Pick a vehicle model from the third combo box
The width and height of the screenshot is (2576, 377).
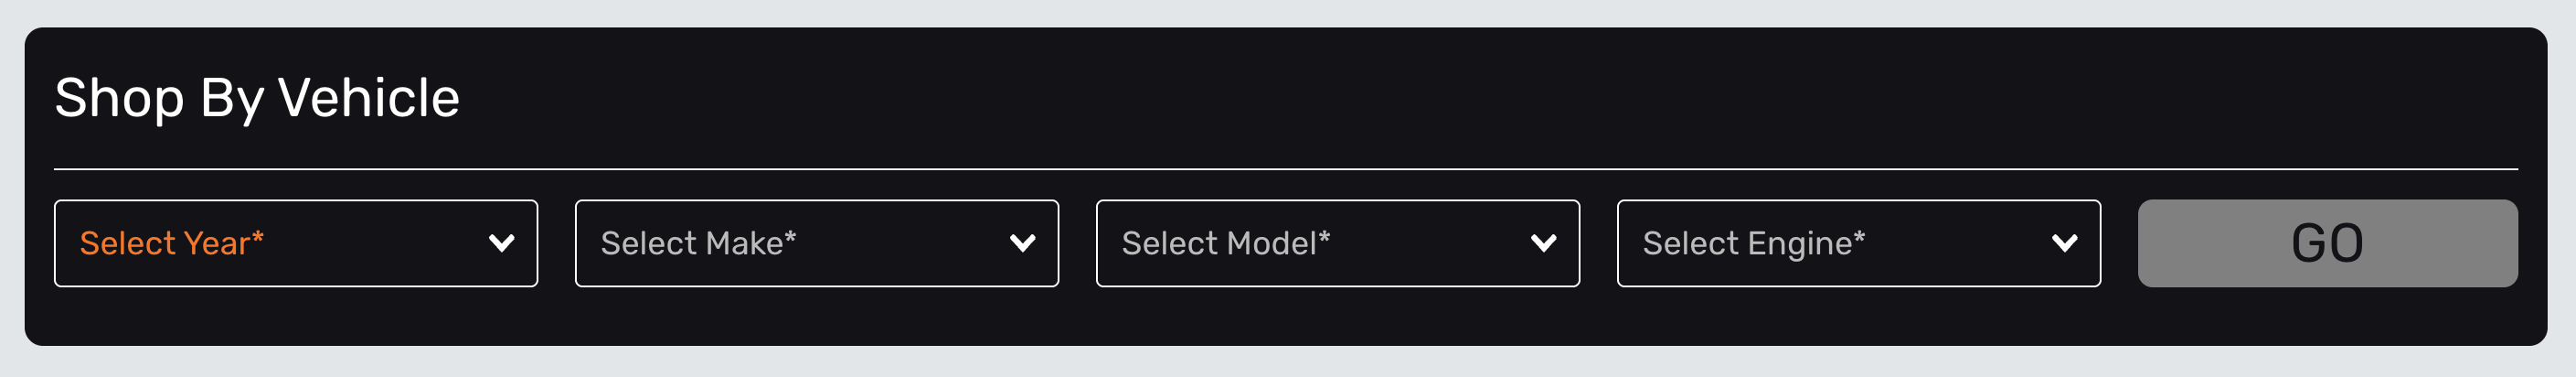point(1337,243)
